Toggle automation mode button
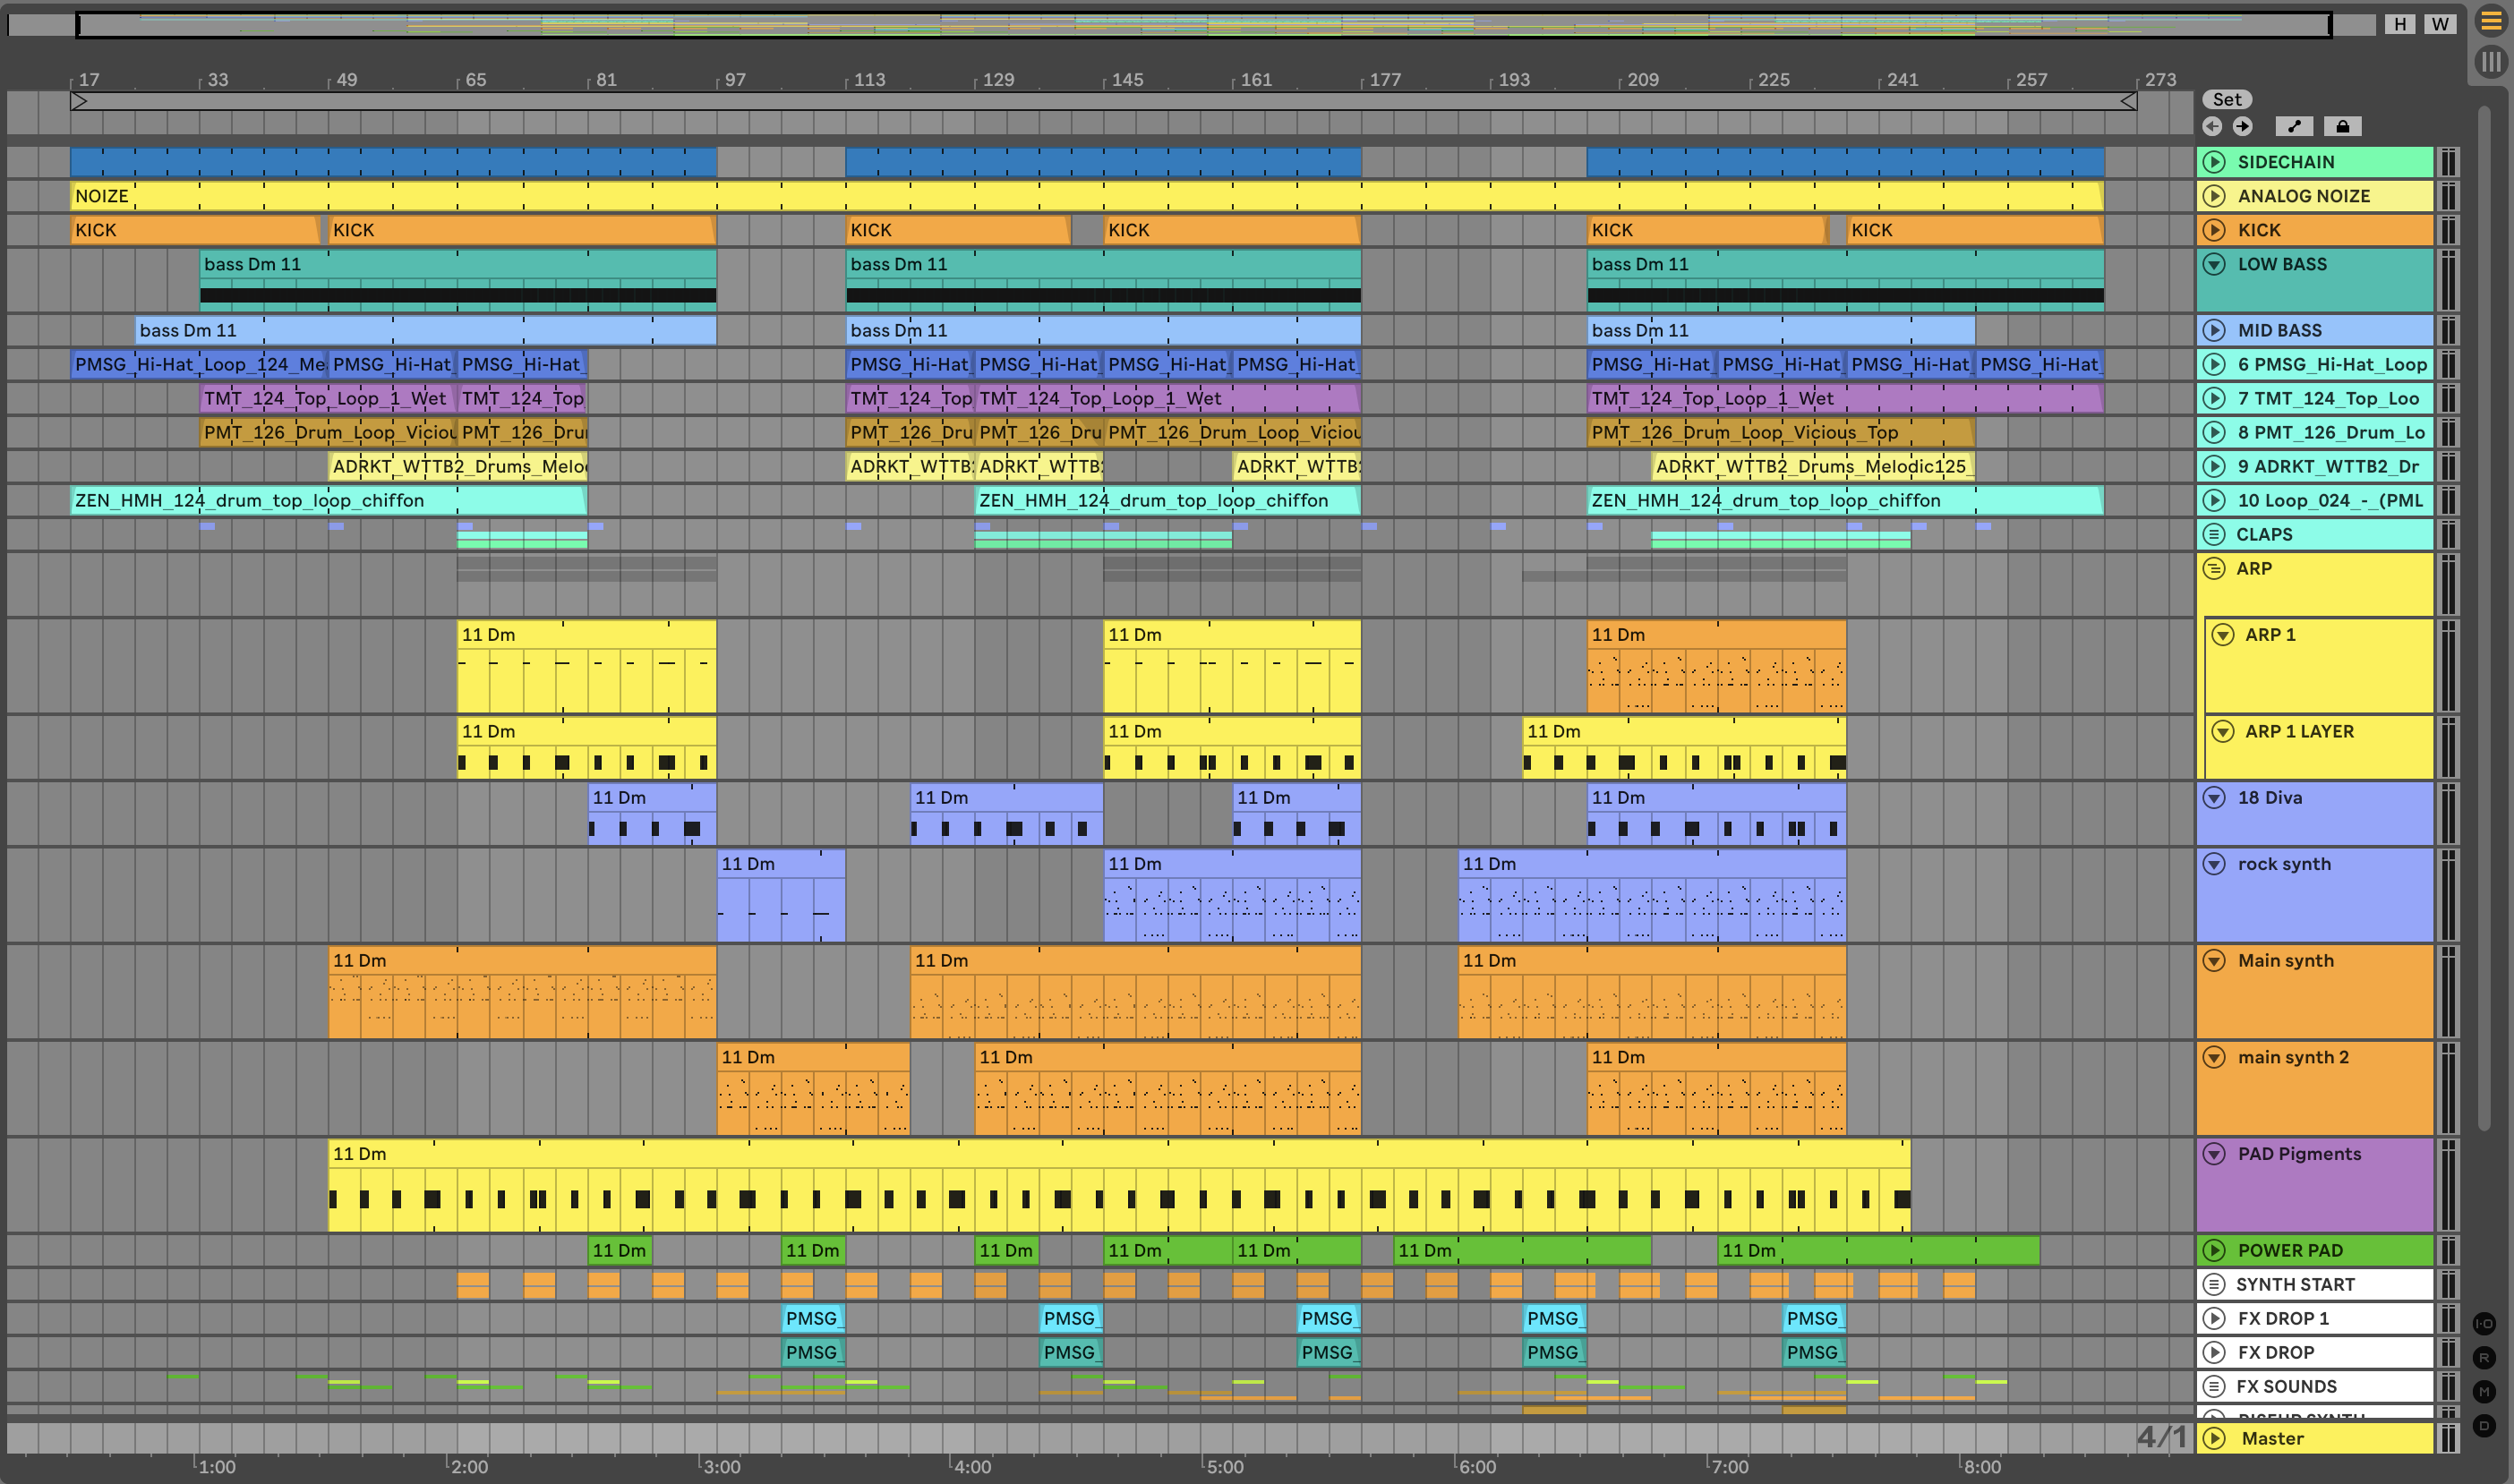The image size is (2514, 1484). click(2294, 126)
